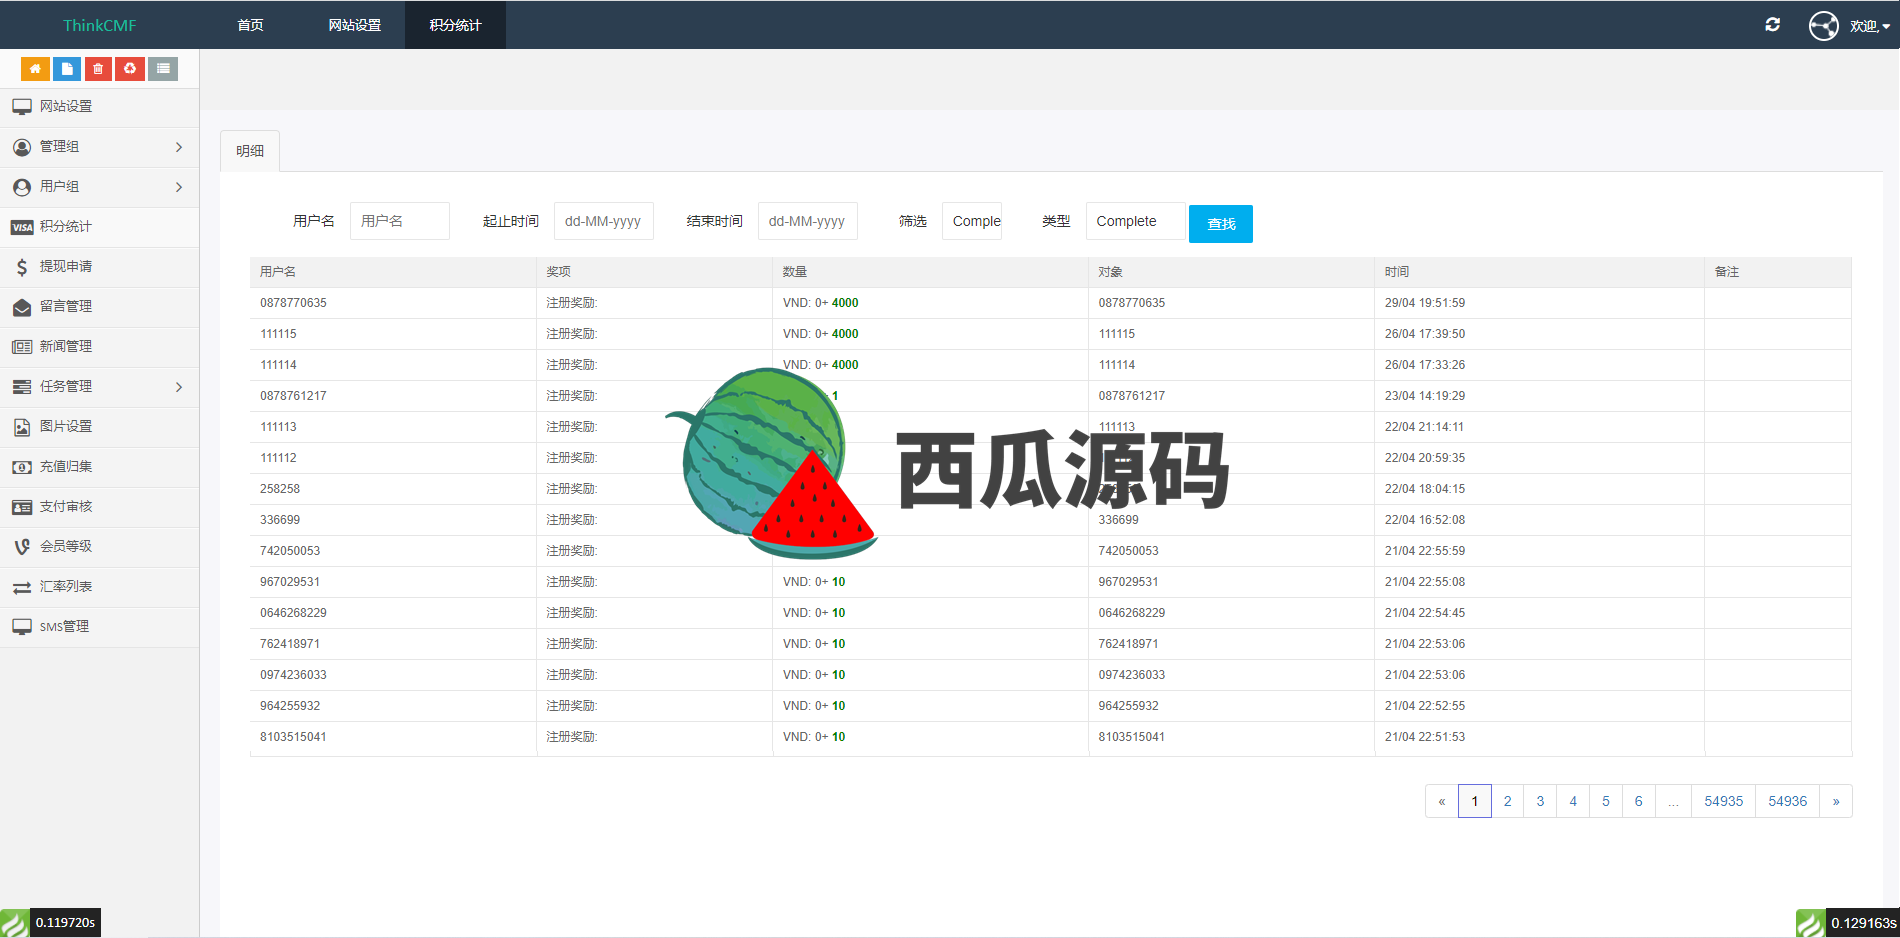Click the refresh icon in top bar

point(1773,25)
